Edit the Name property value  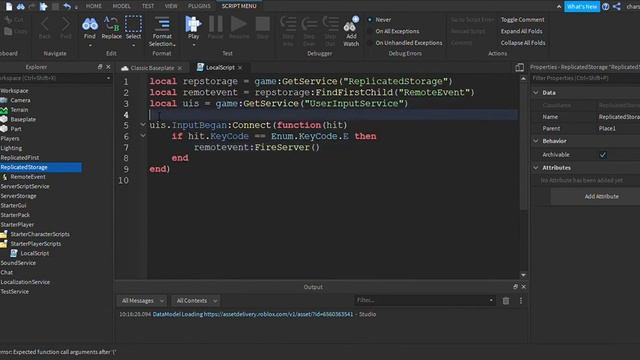pos(618,117)
